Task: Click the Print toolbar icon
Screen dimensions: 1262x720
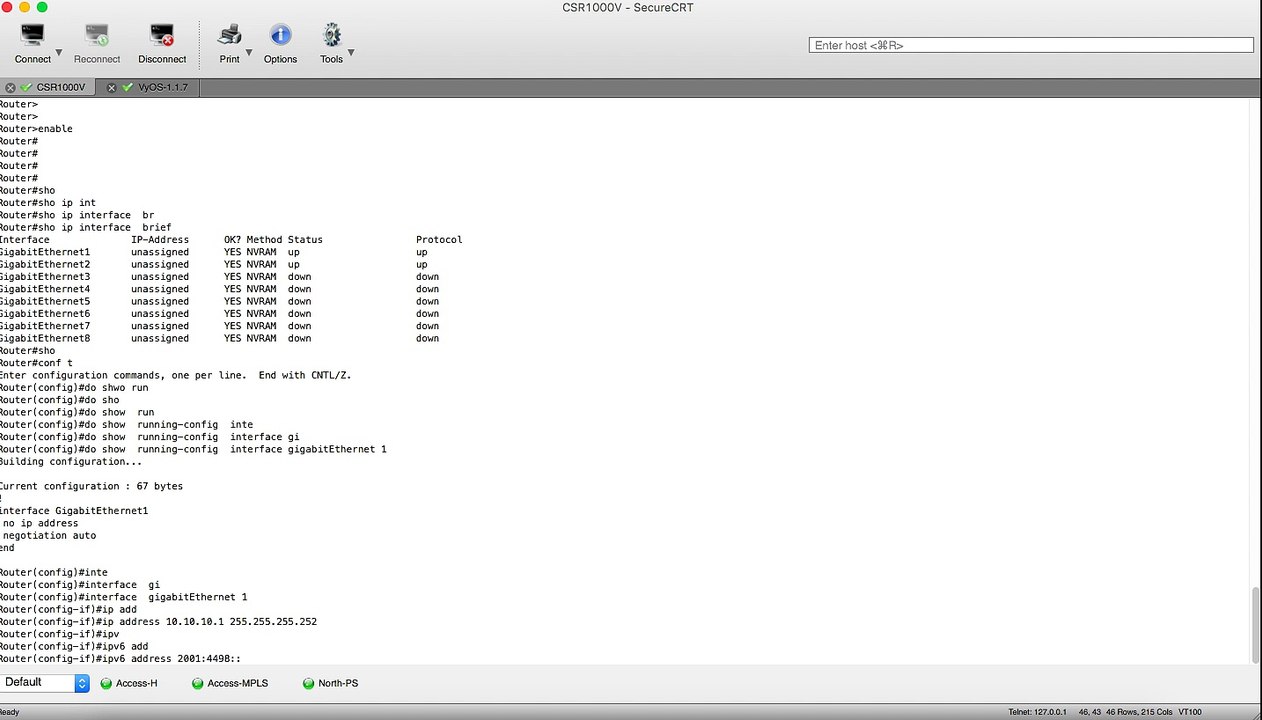Action: pos(229,36)
